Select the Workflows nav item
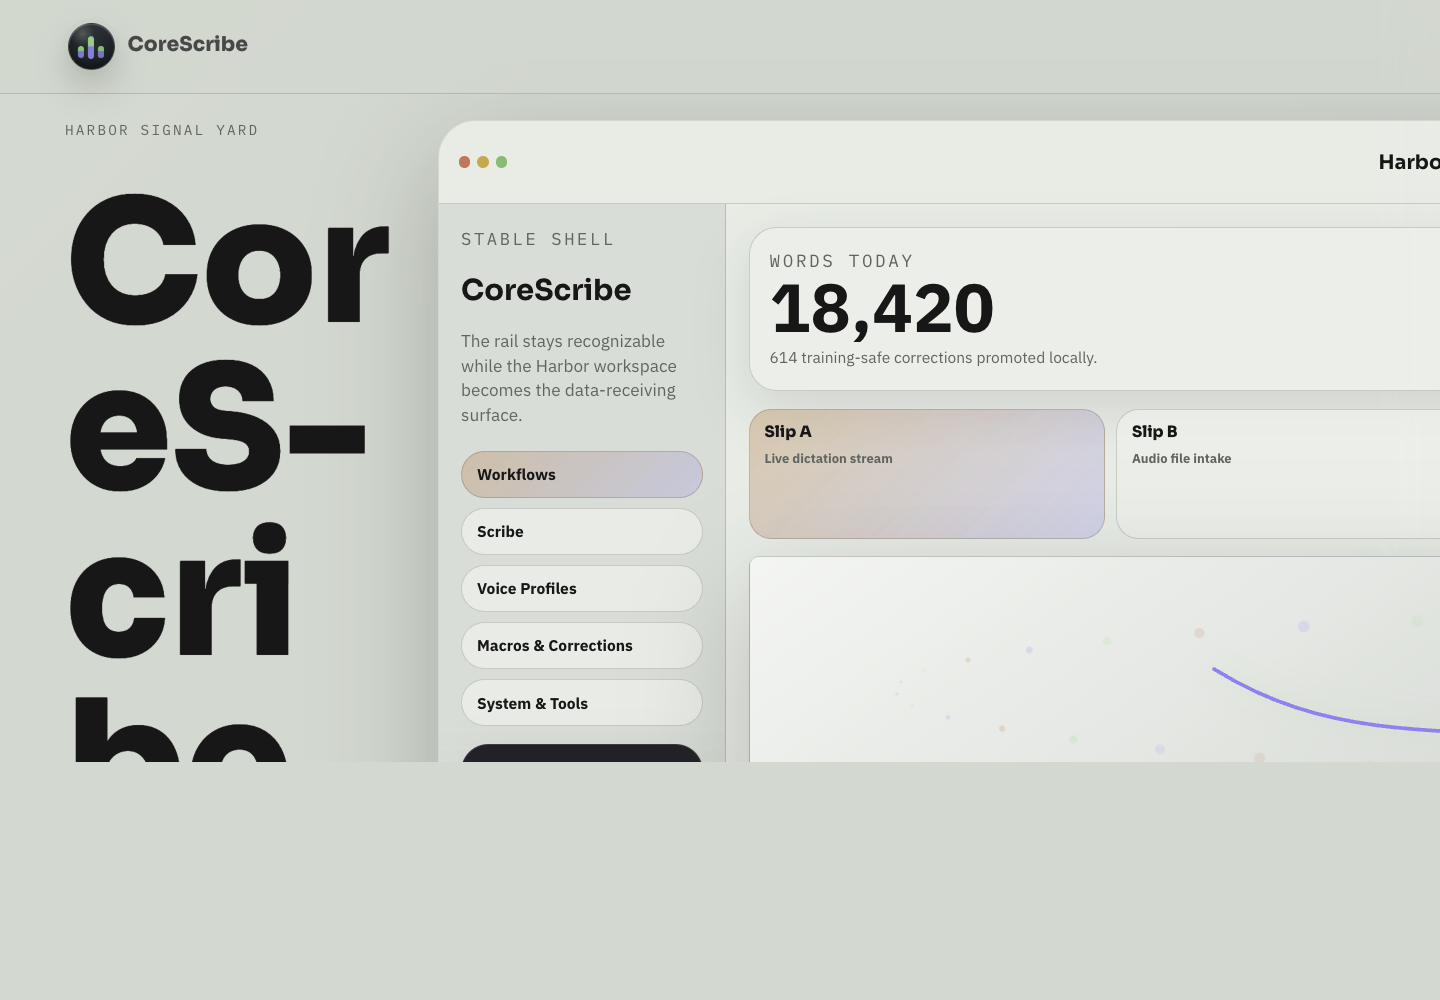Viewport: 1440px width, 1000px height. pyautogui.click(x=582, y=474)
